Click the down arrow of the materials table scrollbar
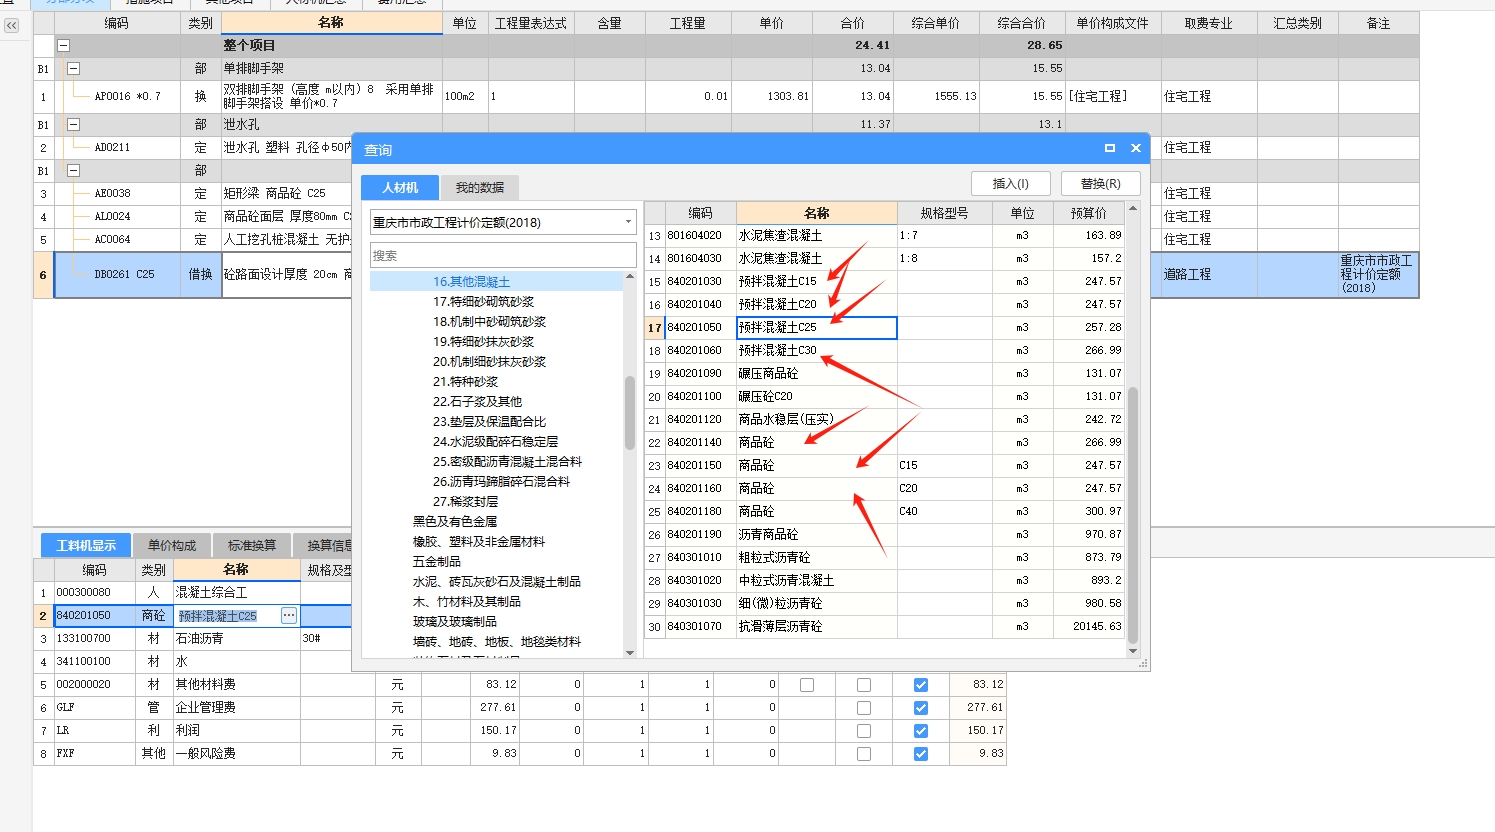The height and width of the screenshot is (832, 1495). 1133,651
